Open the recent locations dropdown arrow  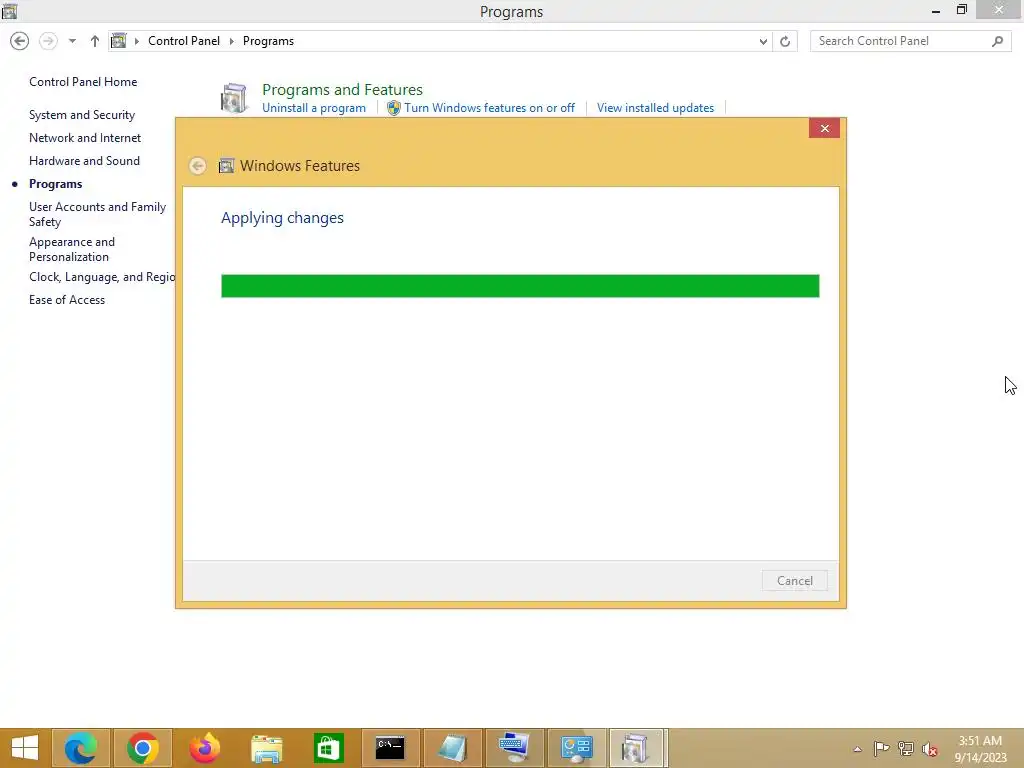(x=72, y=41)
